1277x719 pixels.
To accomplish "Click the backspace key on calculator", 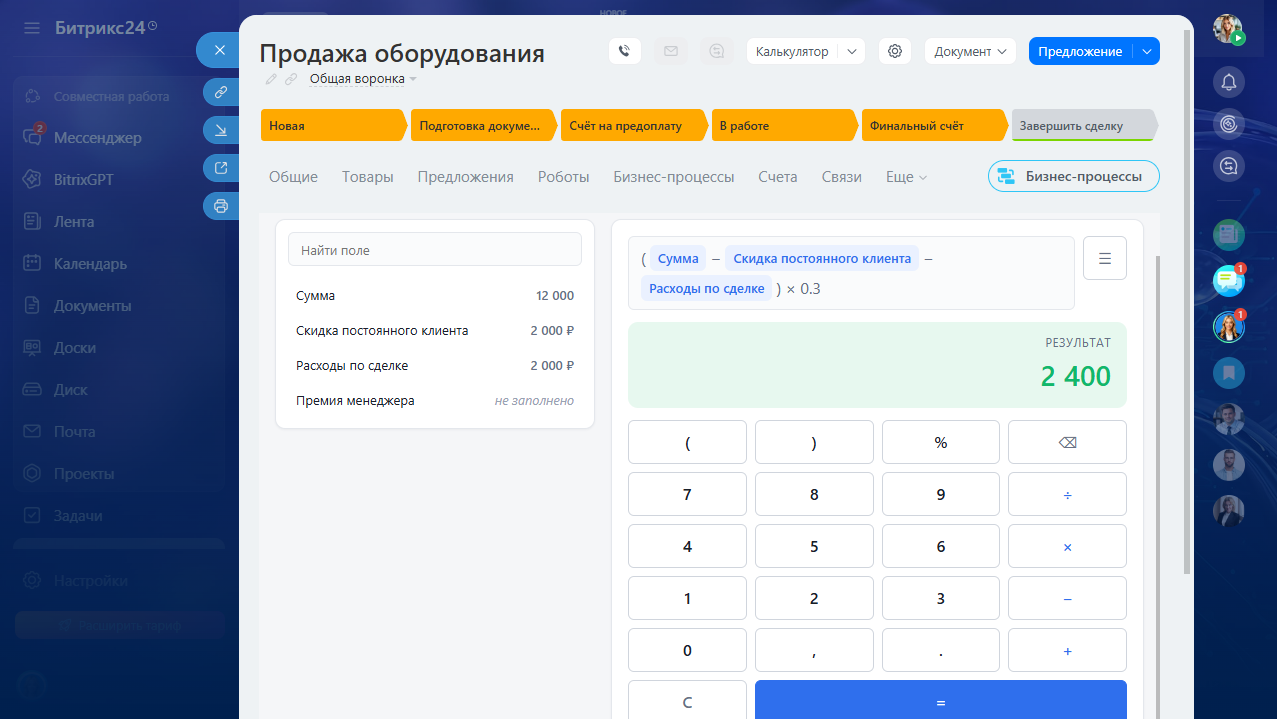I will pyautogui.click(x=1067, y=442).
